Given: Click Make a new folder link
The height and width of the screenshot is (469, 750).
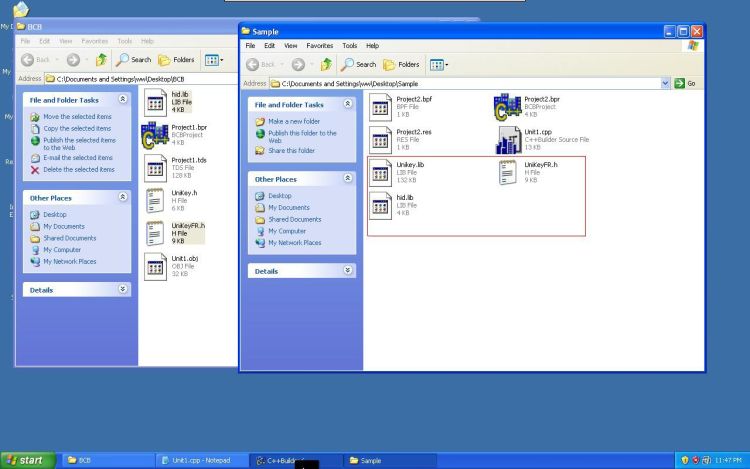Looking at the screenshot, I should click(294, 121).
